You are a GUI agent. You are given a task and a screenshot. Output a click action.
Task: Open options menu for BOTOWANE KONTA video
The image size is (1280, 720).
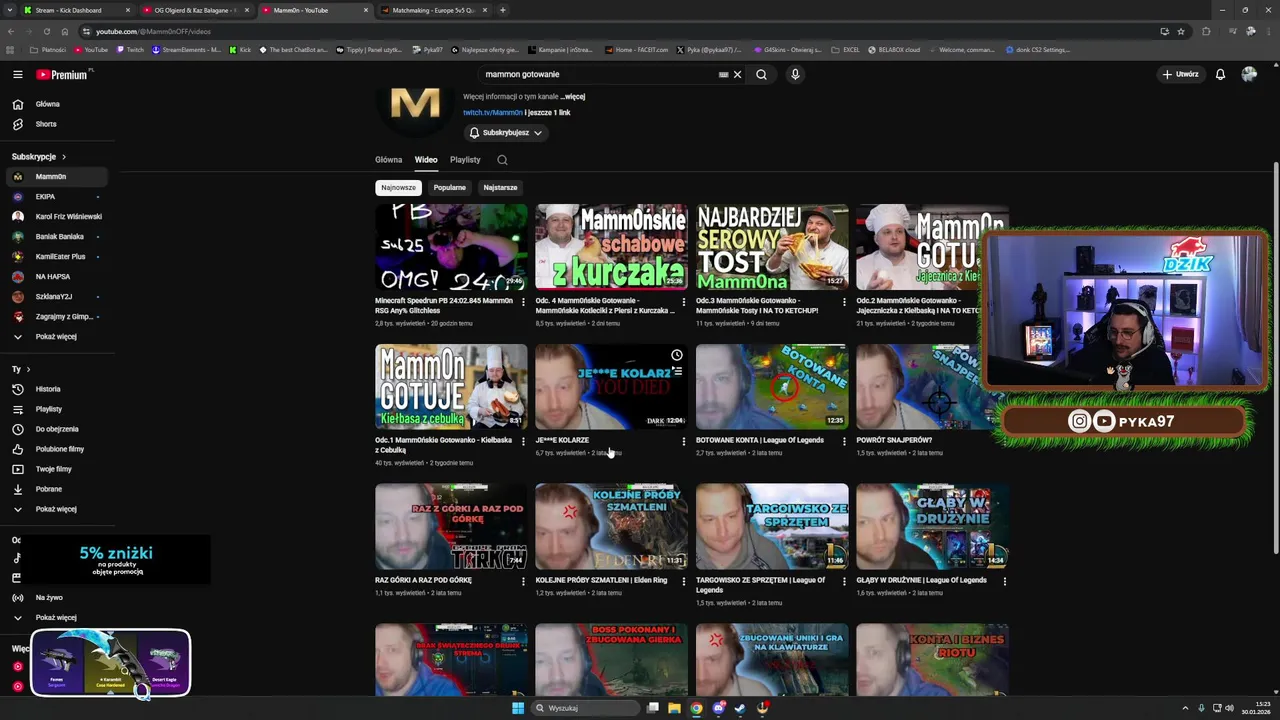[844, 441]
